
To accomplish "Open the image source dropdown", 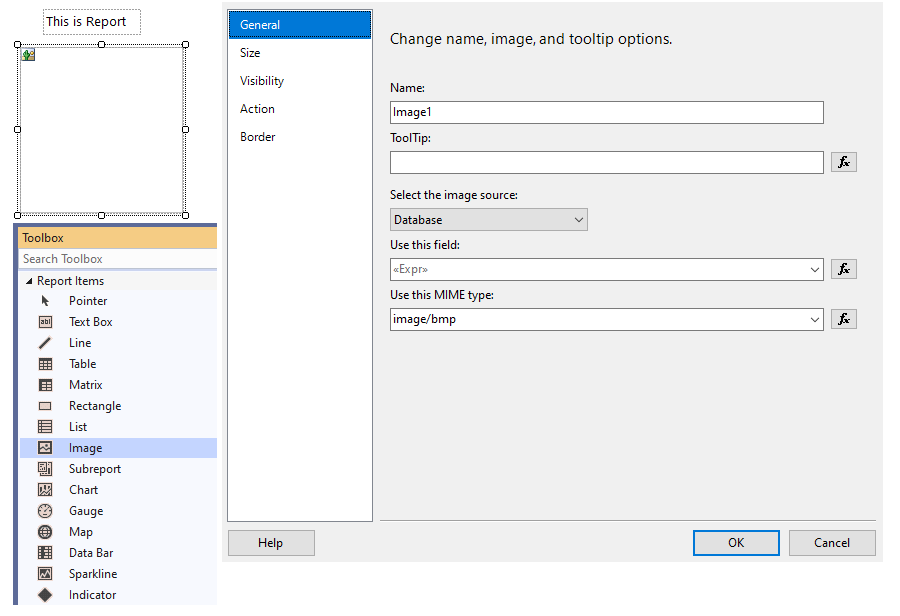I will [488, 220].
